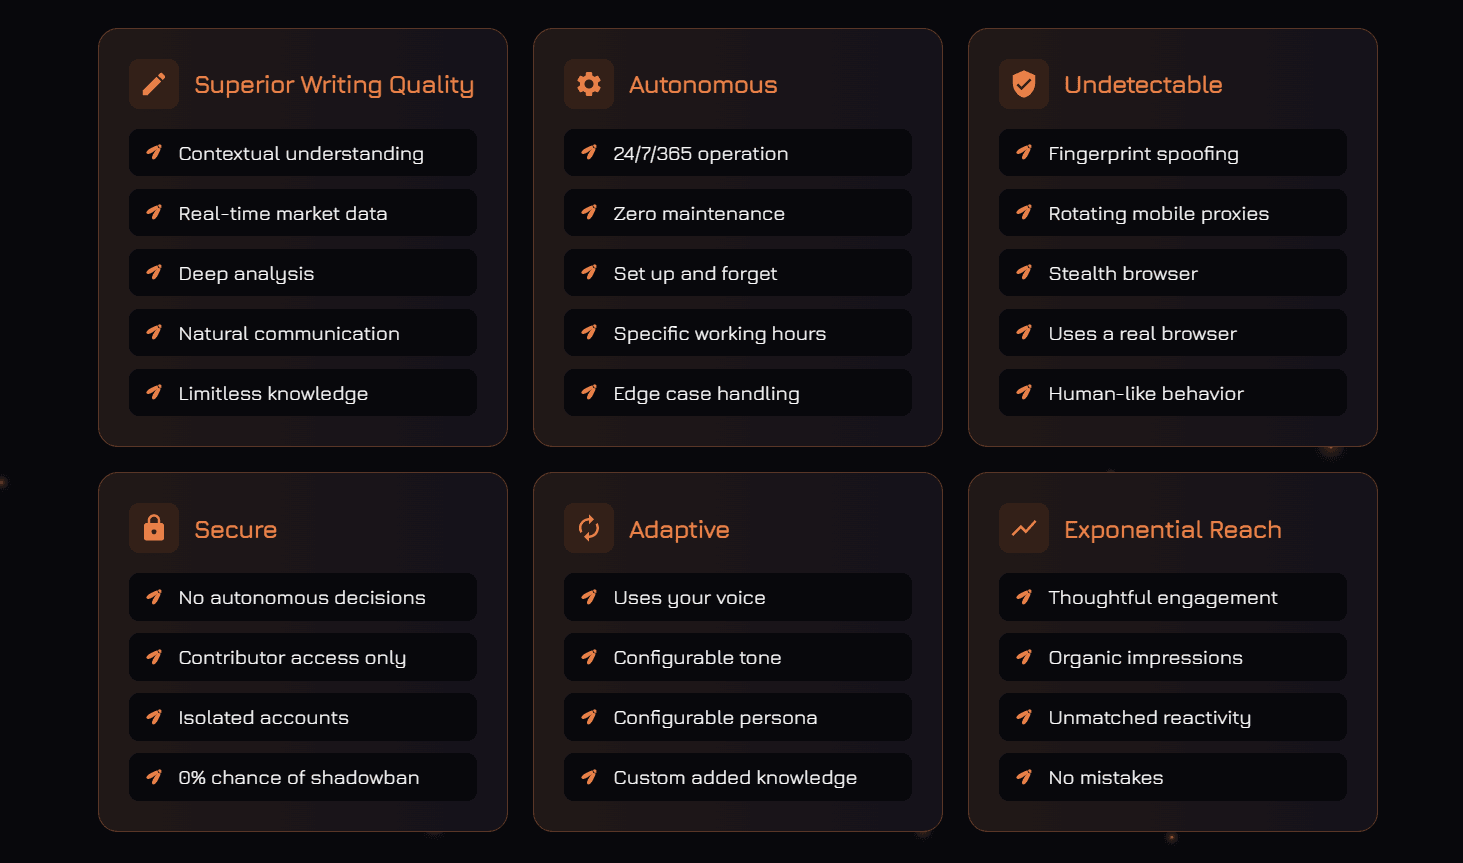Expand the Deep analysis entry
1463x863 pixels.
click(302, 273)
